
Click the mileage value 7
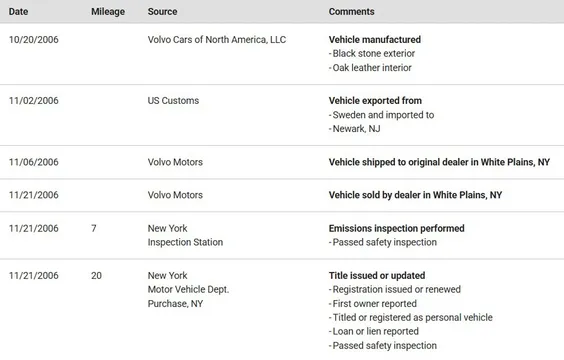[94, 228]
